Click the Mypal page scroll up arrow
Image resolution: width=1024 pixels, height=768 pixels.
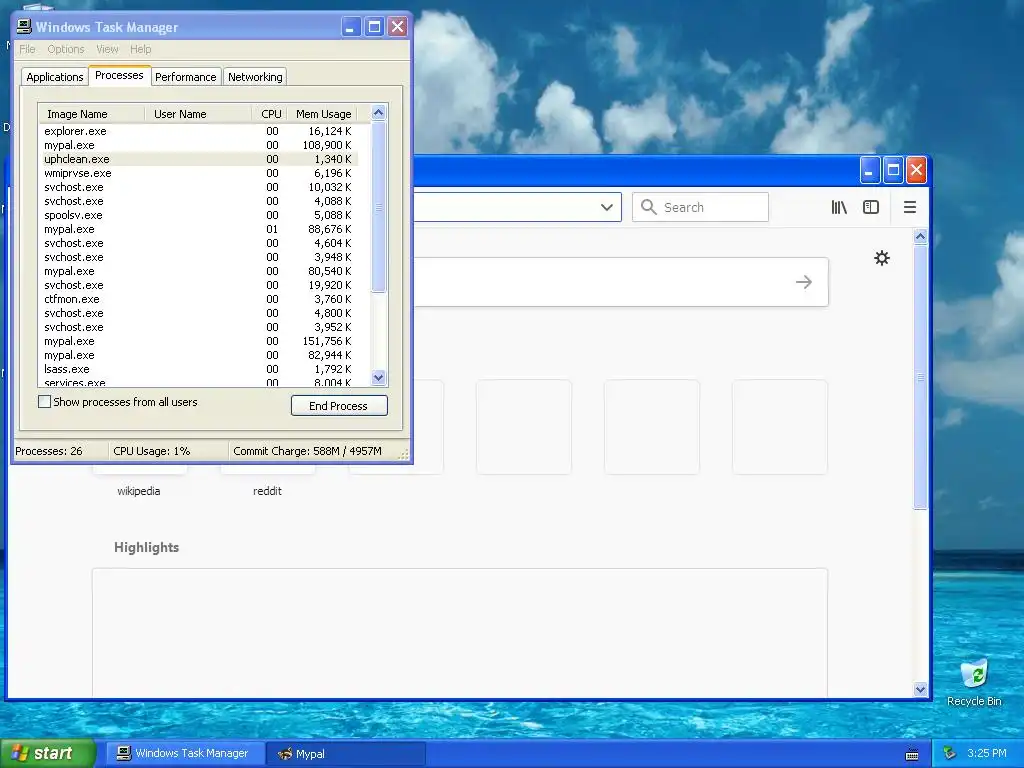tap(920, 236)
